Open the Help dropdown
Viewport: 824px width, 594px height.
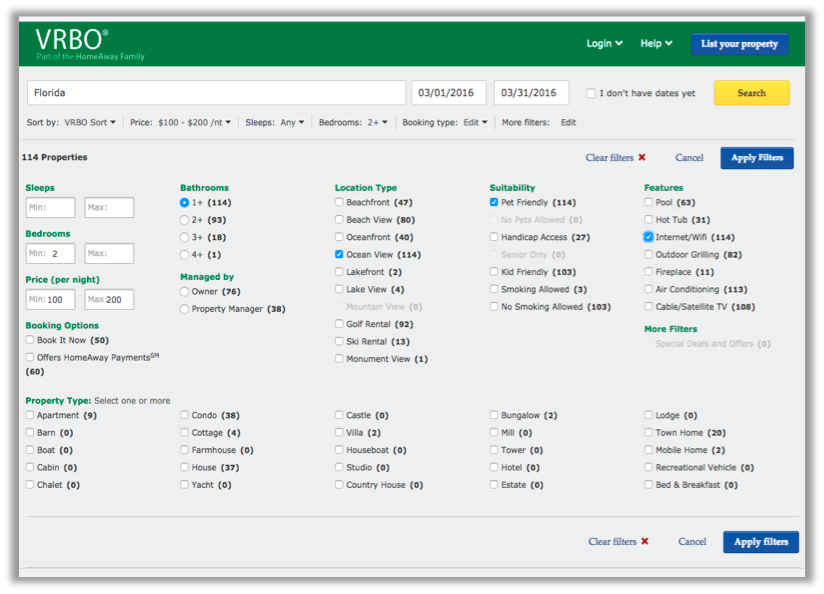coord(656,43)
